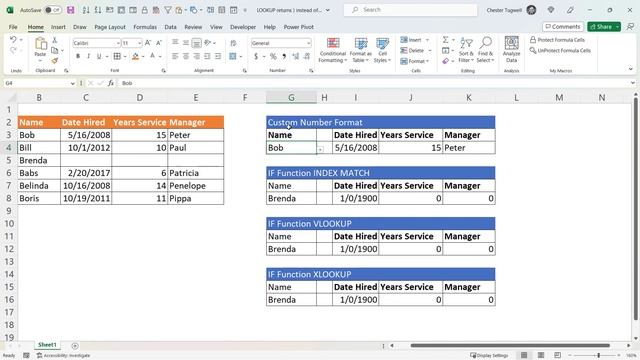The height and width of the screenshot is (360, 640).
Task: Open the File menu
Action: point(13,27)
